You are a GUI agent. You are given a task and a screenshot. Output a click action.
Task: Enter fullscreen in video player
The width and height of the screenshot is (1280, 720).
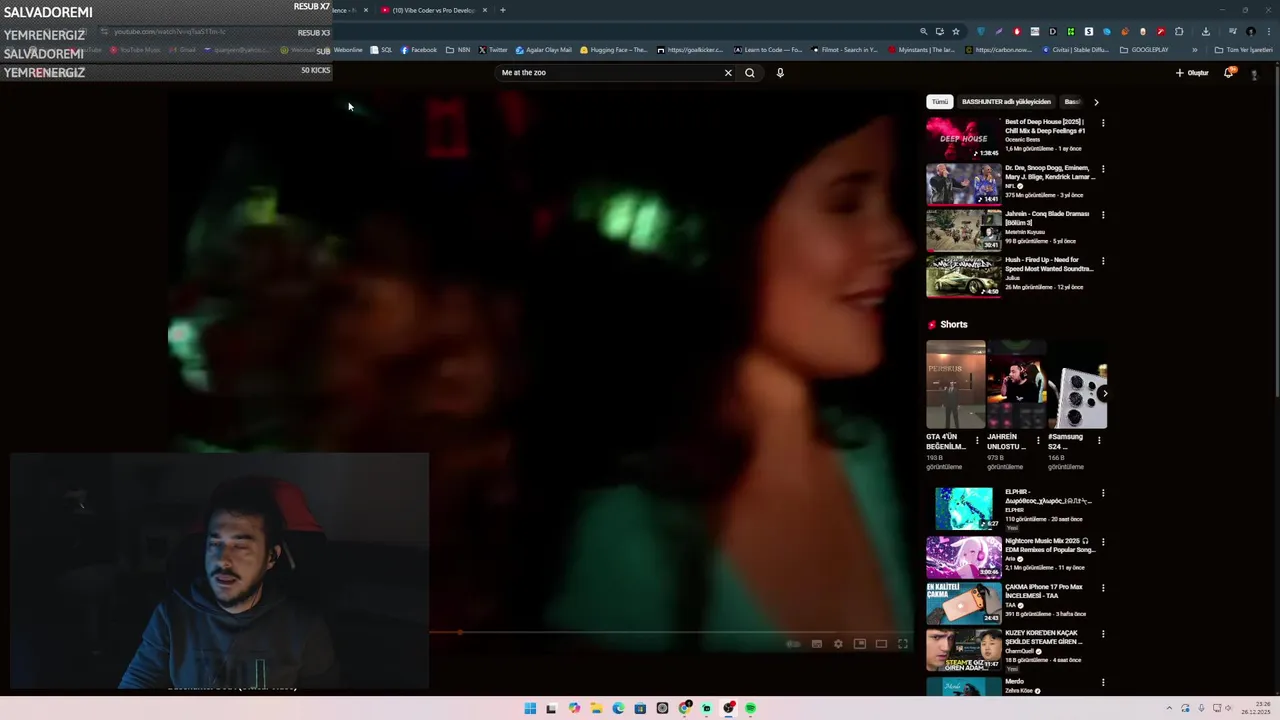click(x=903, y=644)
